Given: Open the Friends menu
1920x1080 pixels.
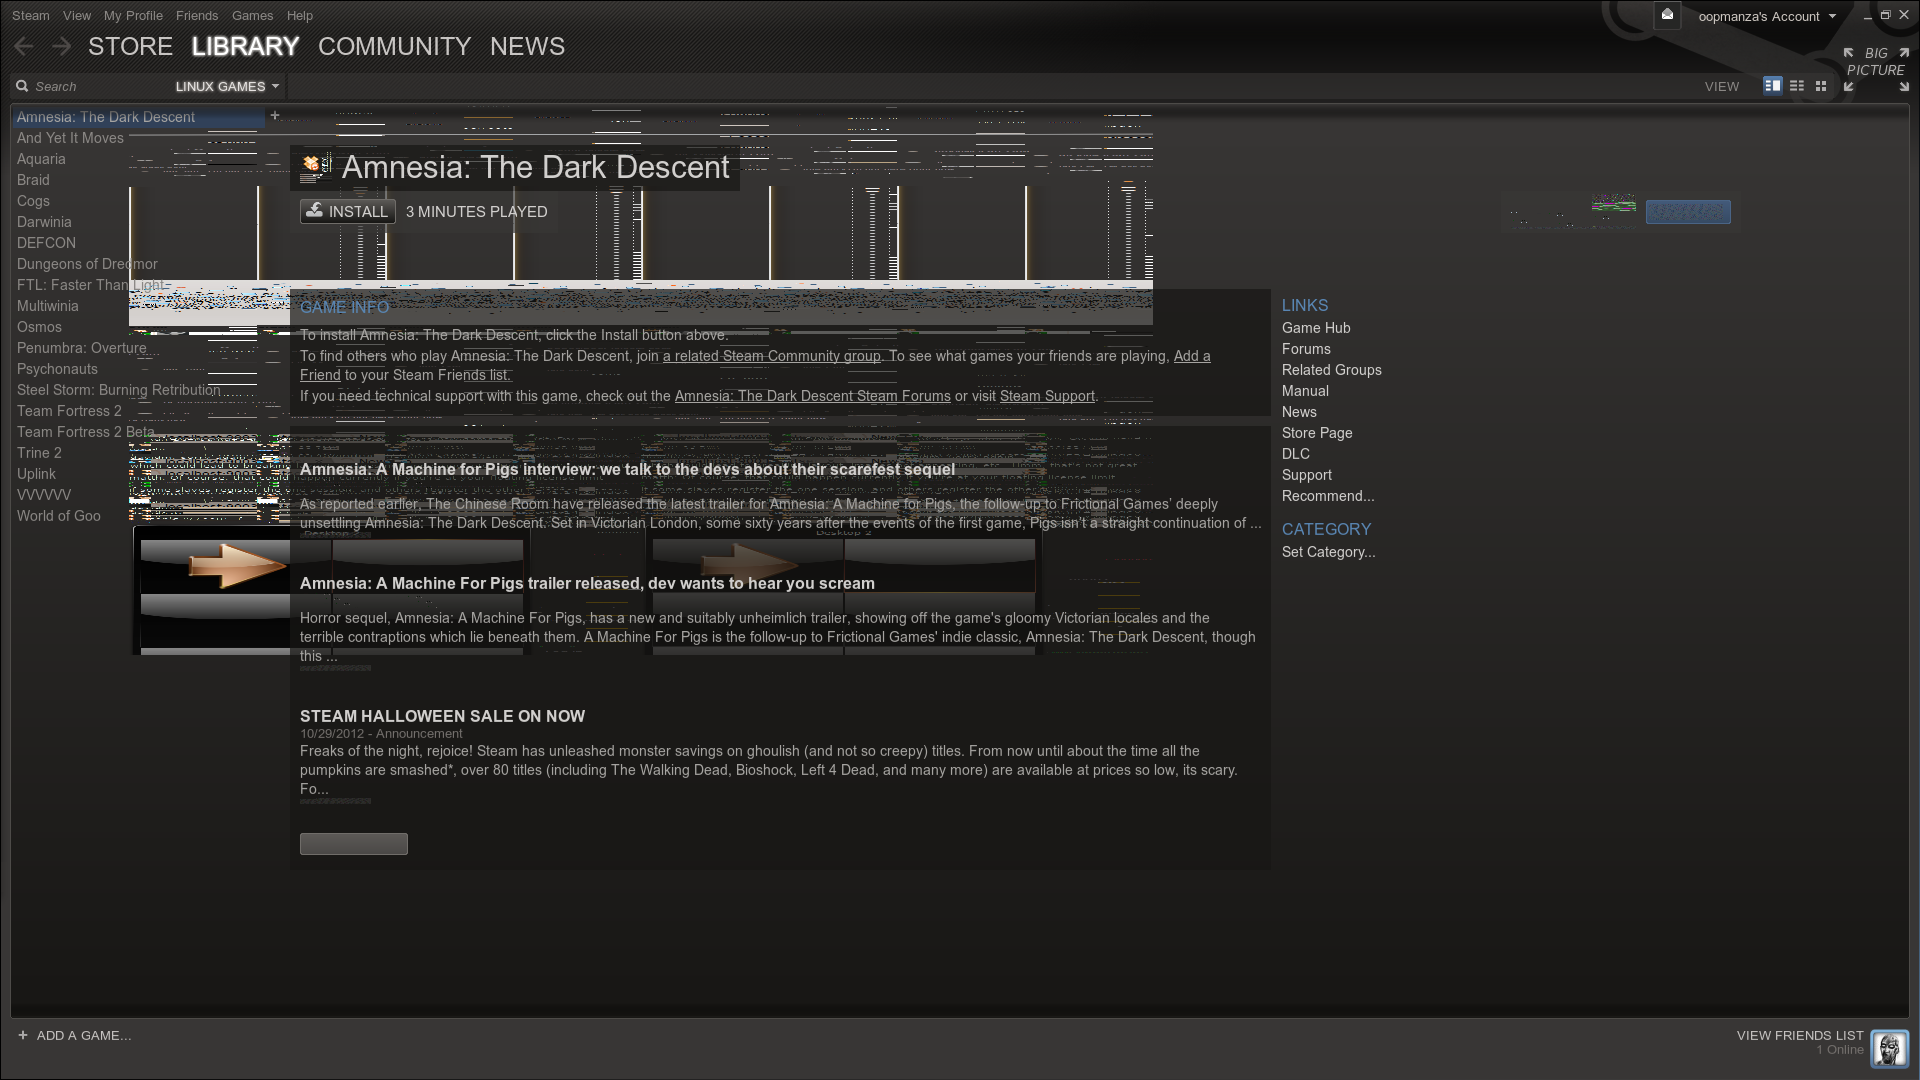Looking at the screenshot, I should pos(196,15).
